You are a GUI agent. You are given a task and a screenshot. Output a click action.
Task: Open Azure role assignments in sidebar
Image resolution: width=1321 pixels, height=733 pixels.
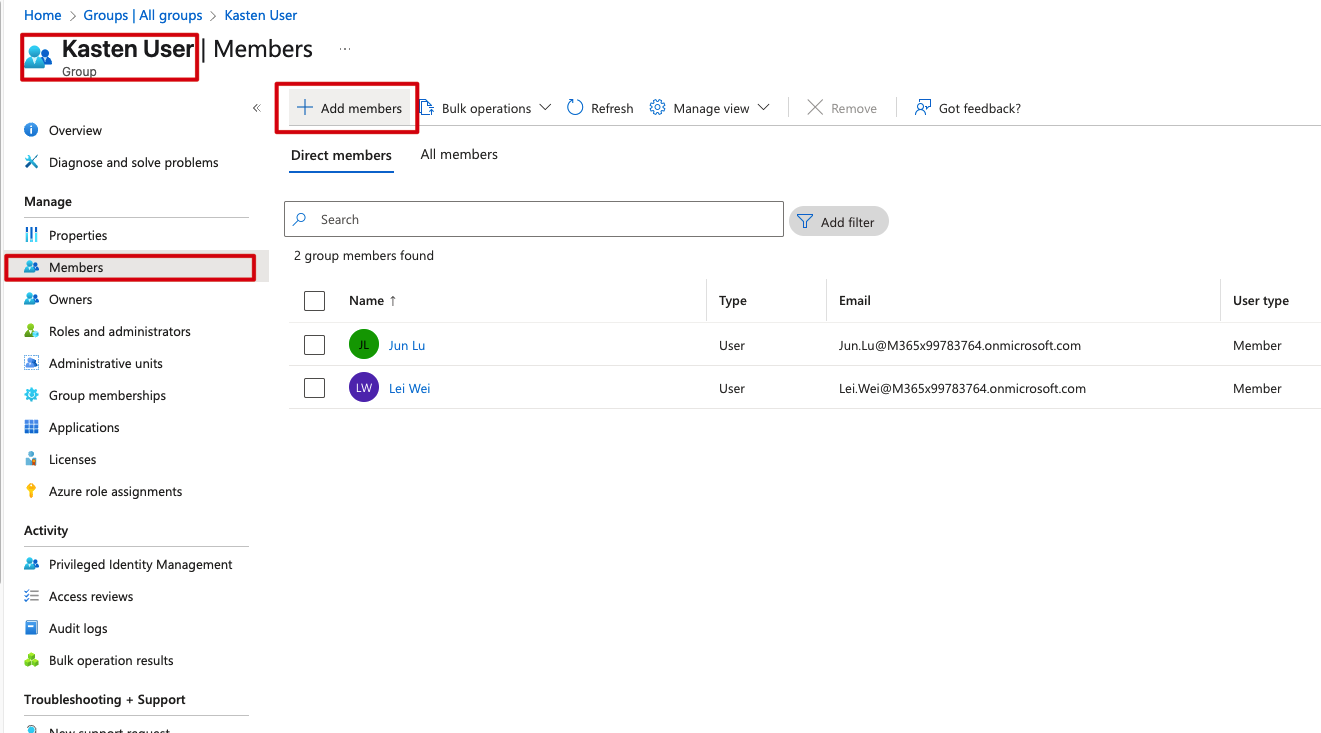pyautogui.click(x=116, y=491)
